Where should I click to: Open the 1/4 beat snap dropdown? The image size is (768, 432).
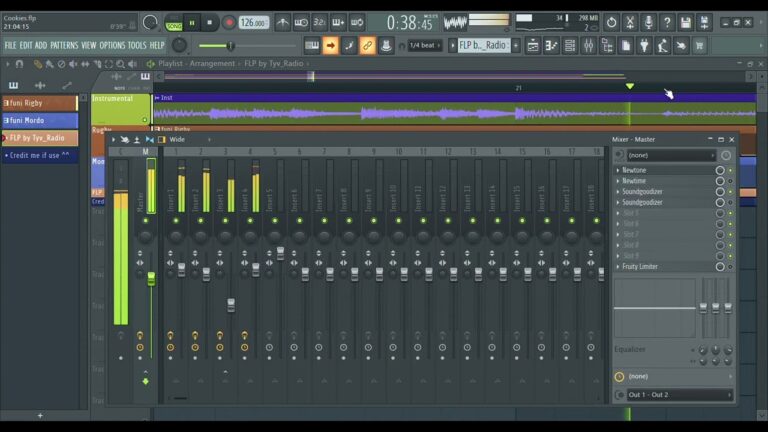[x=424, y=46]
